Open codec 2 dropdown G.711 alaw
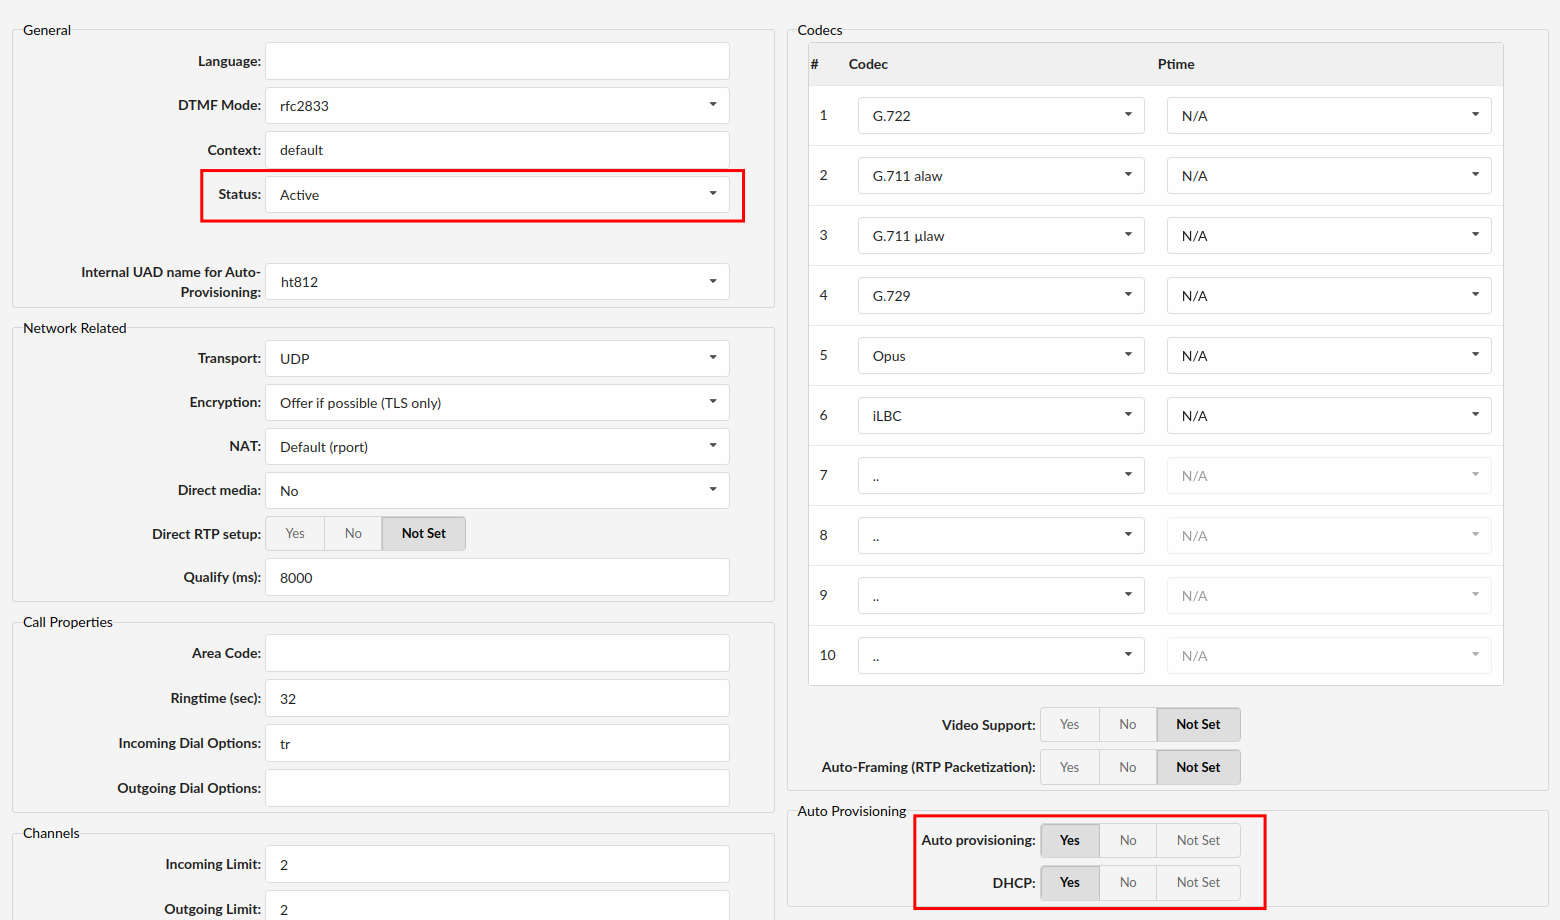The height and width of the screenshot is (920, 1560). pyautogui.click(x=1001, y=175)
